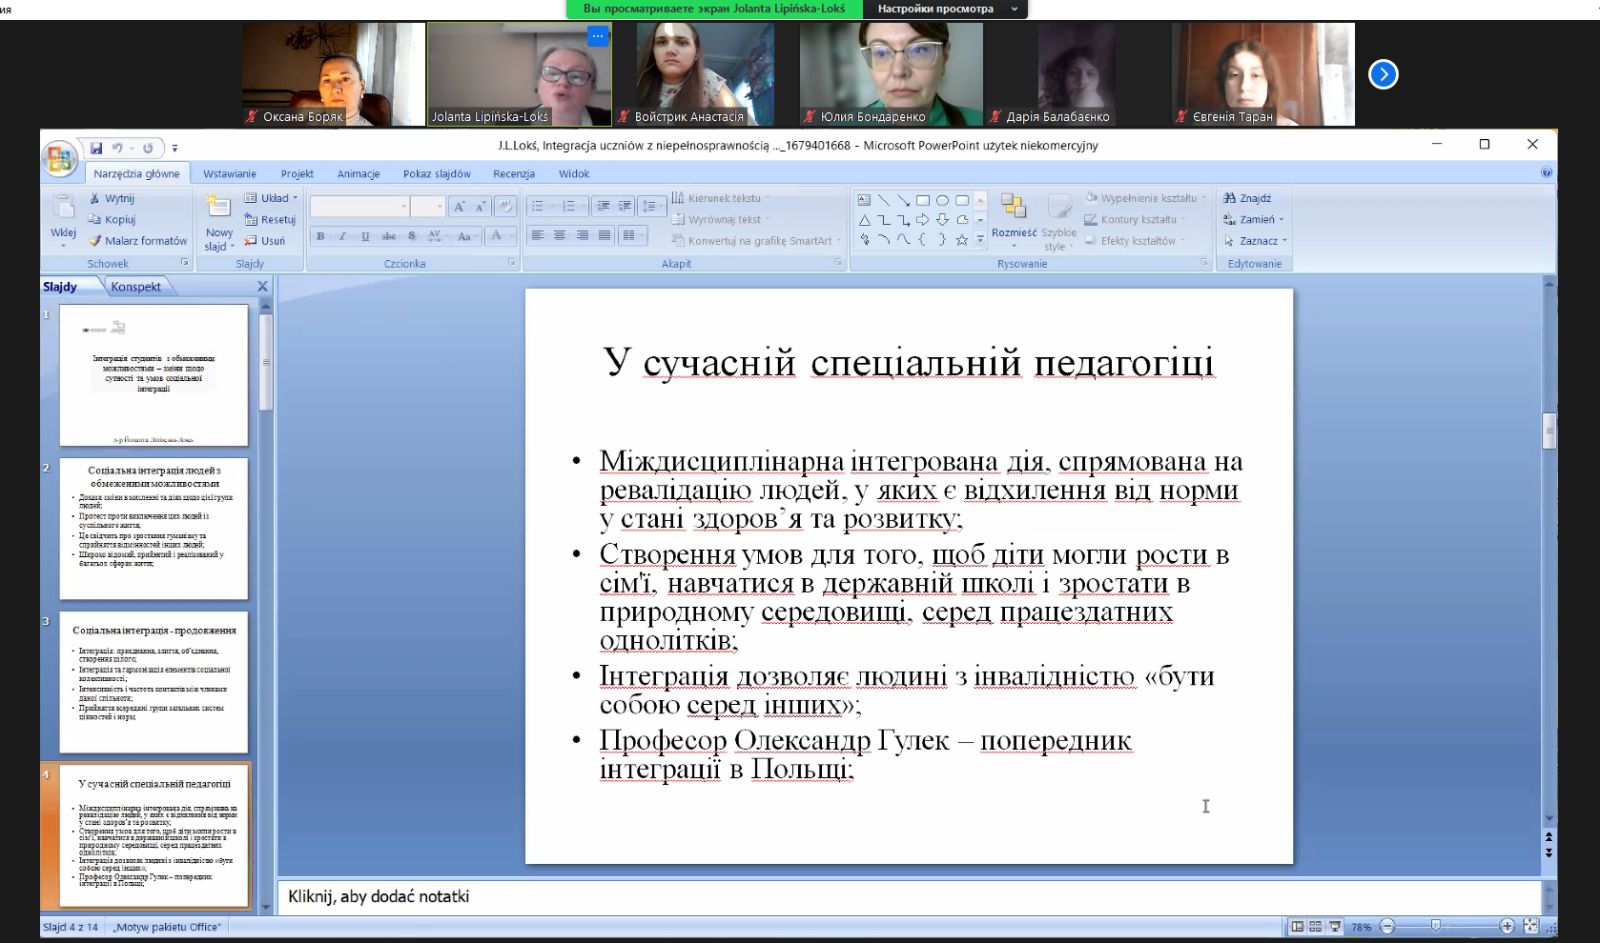This screenshot has height=943, width=1600.
Task: Open the Układ layout dropdown
Action: coord(272,198)
